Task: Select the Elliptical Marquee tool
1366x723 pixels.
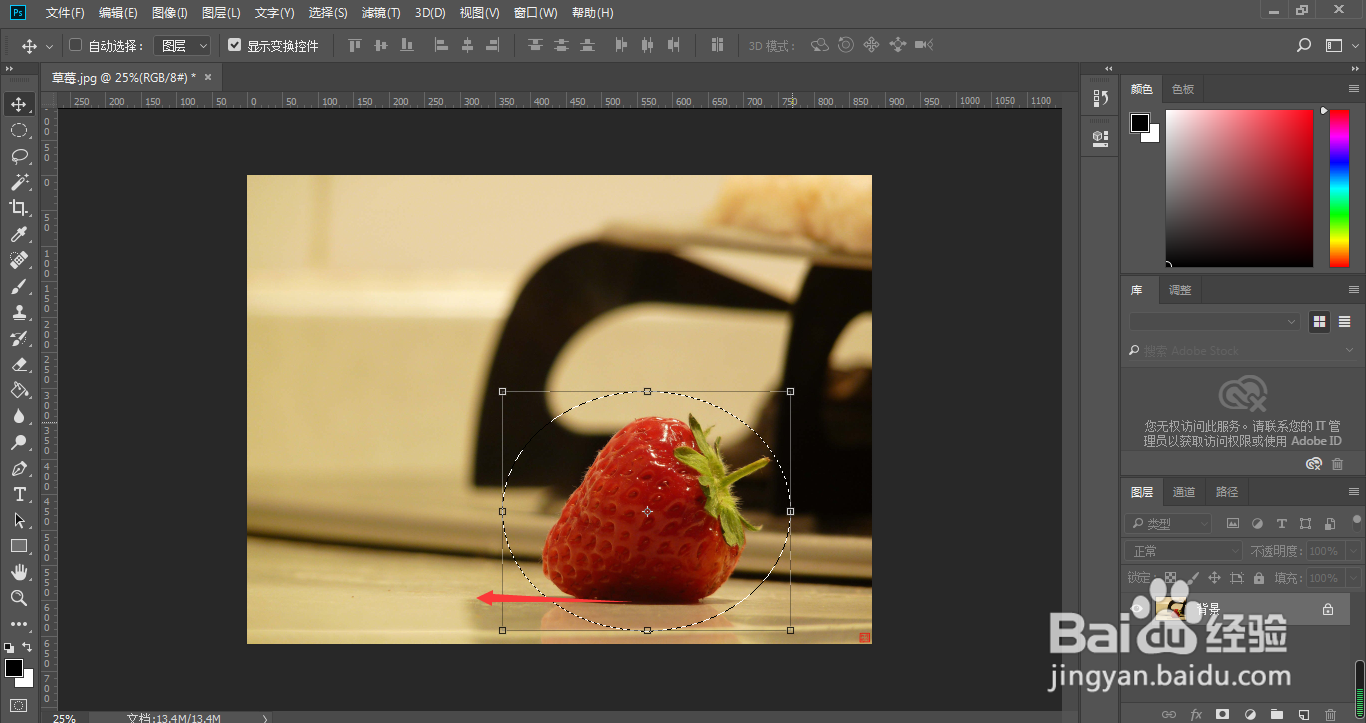Action: (x=19, y=130)
